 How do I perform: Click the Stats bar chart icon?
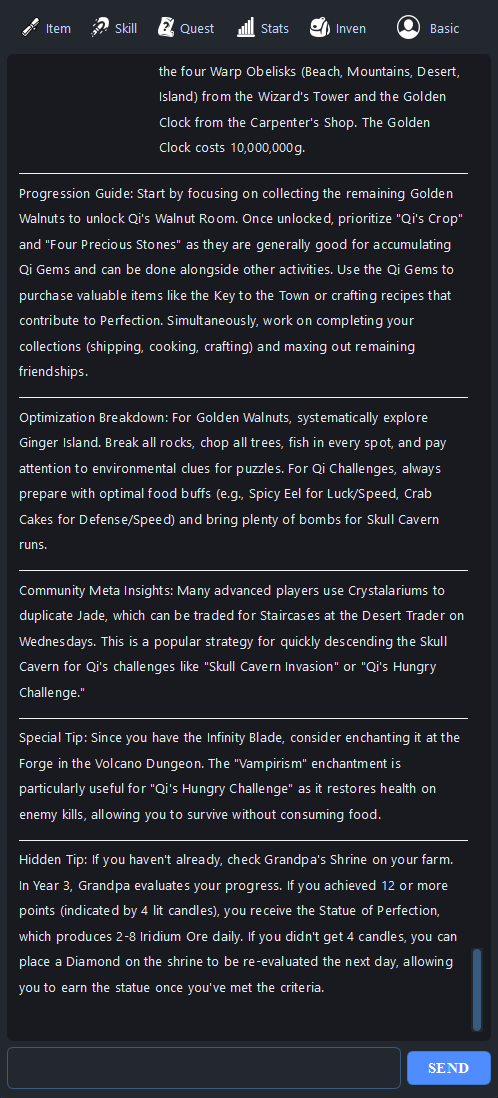click(x=246, y=28)
